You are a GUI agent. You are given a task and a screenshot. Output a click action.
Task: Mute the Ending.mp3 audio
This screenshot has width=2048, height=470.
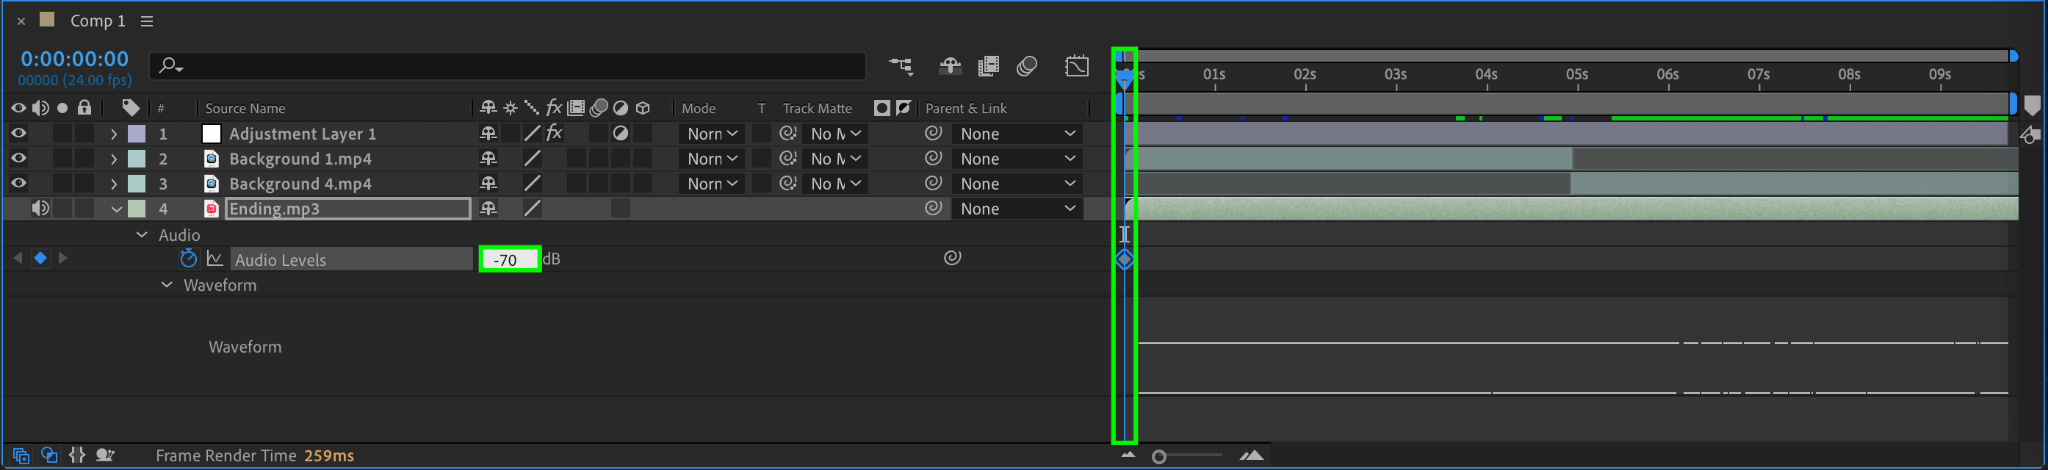41,208
